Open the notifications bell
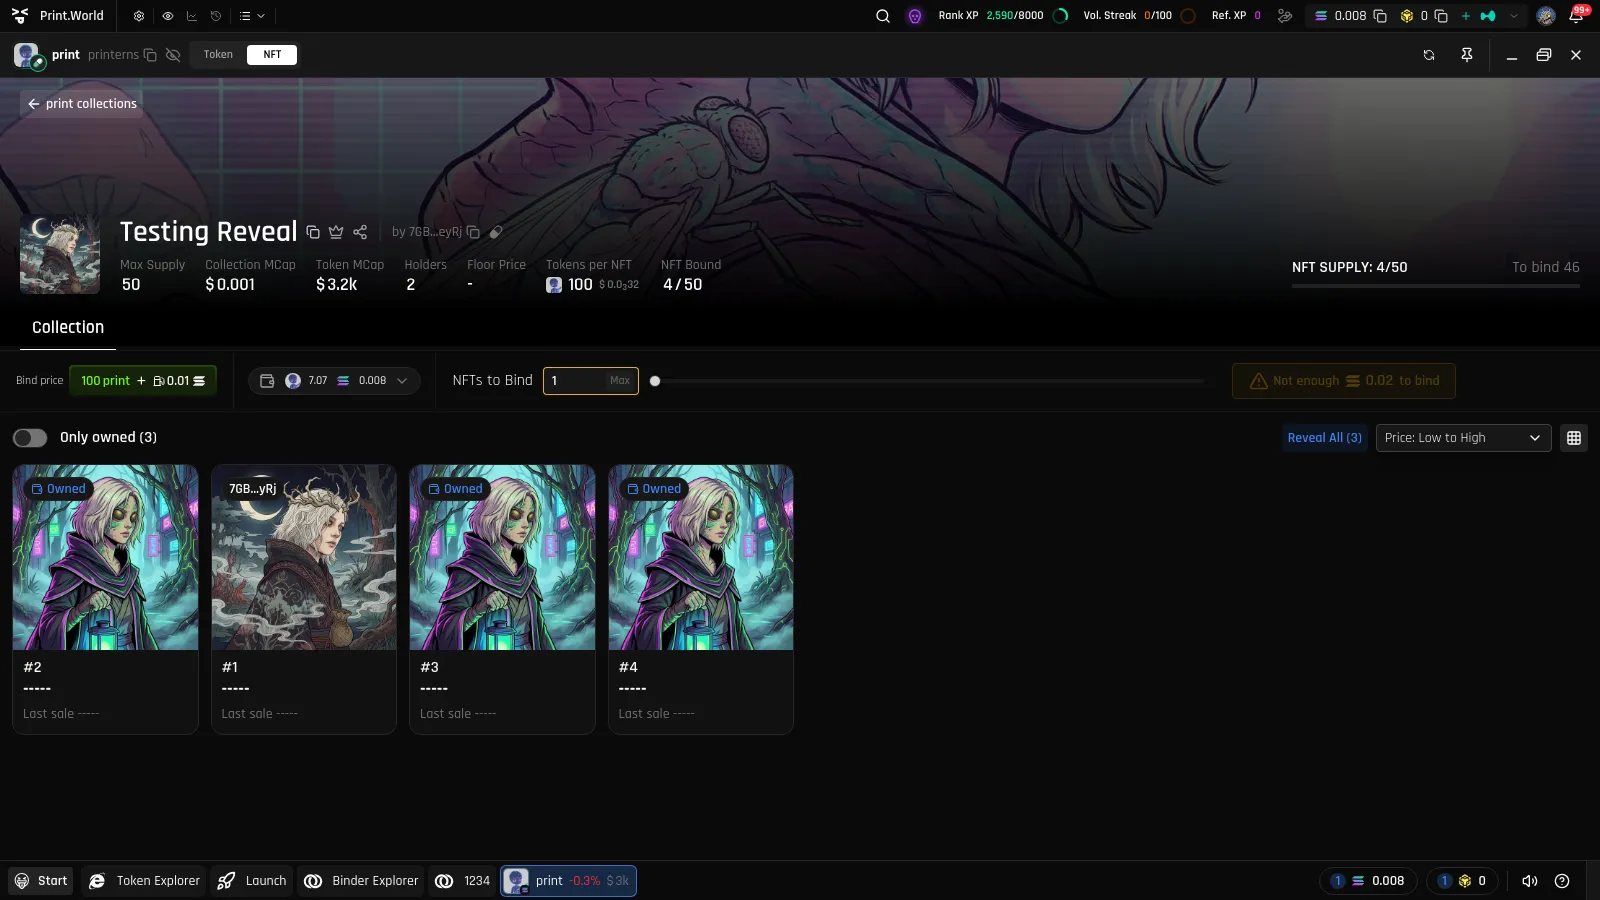Viewport: 1600px width, 900px height. click(1576, 16)
